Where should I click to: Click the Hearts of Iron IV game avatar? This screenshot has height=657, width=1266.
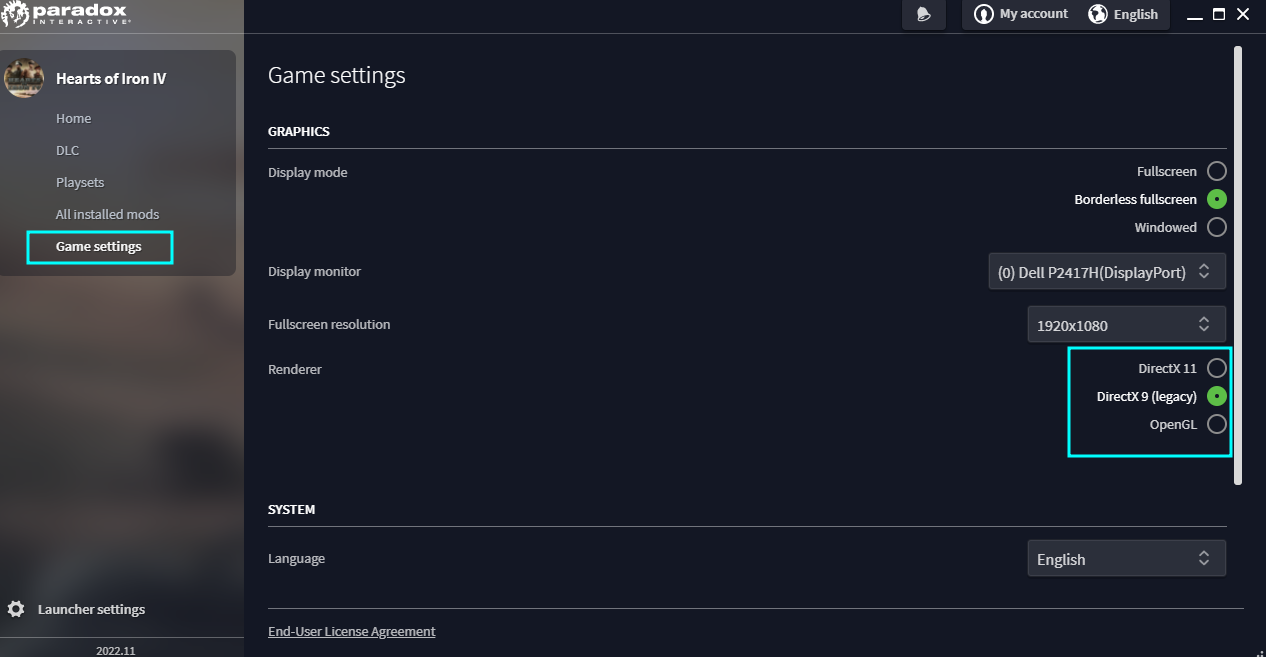(24, 78)
